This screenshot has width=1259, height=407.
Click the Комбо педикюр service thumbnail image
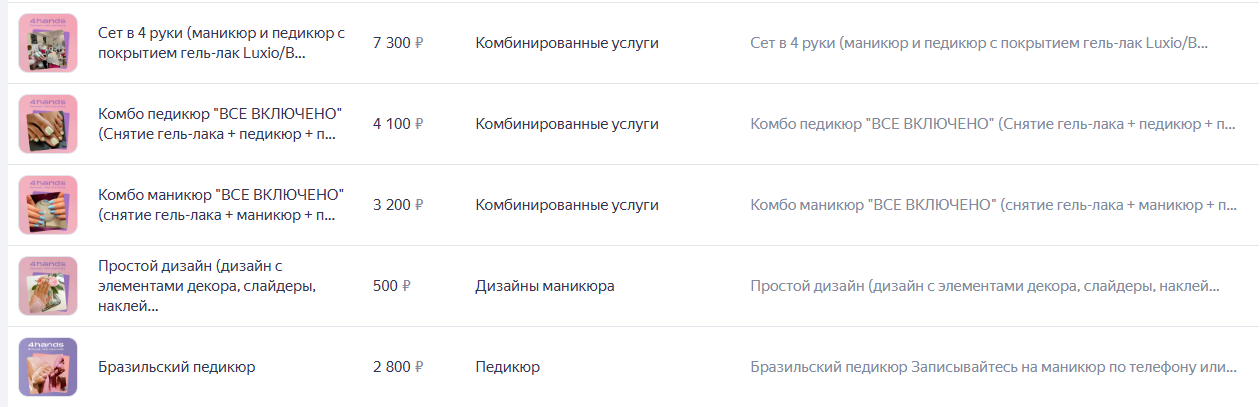[x=48, y=124]
